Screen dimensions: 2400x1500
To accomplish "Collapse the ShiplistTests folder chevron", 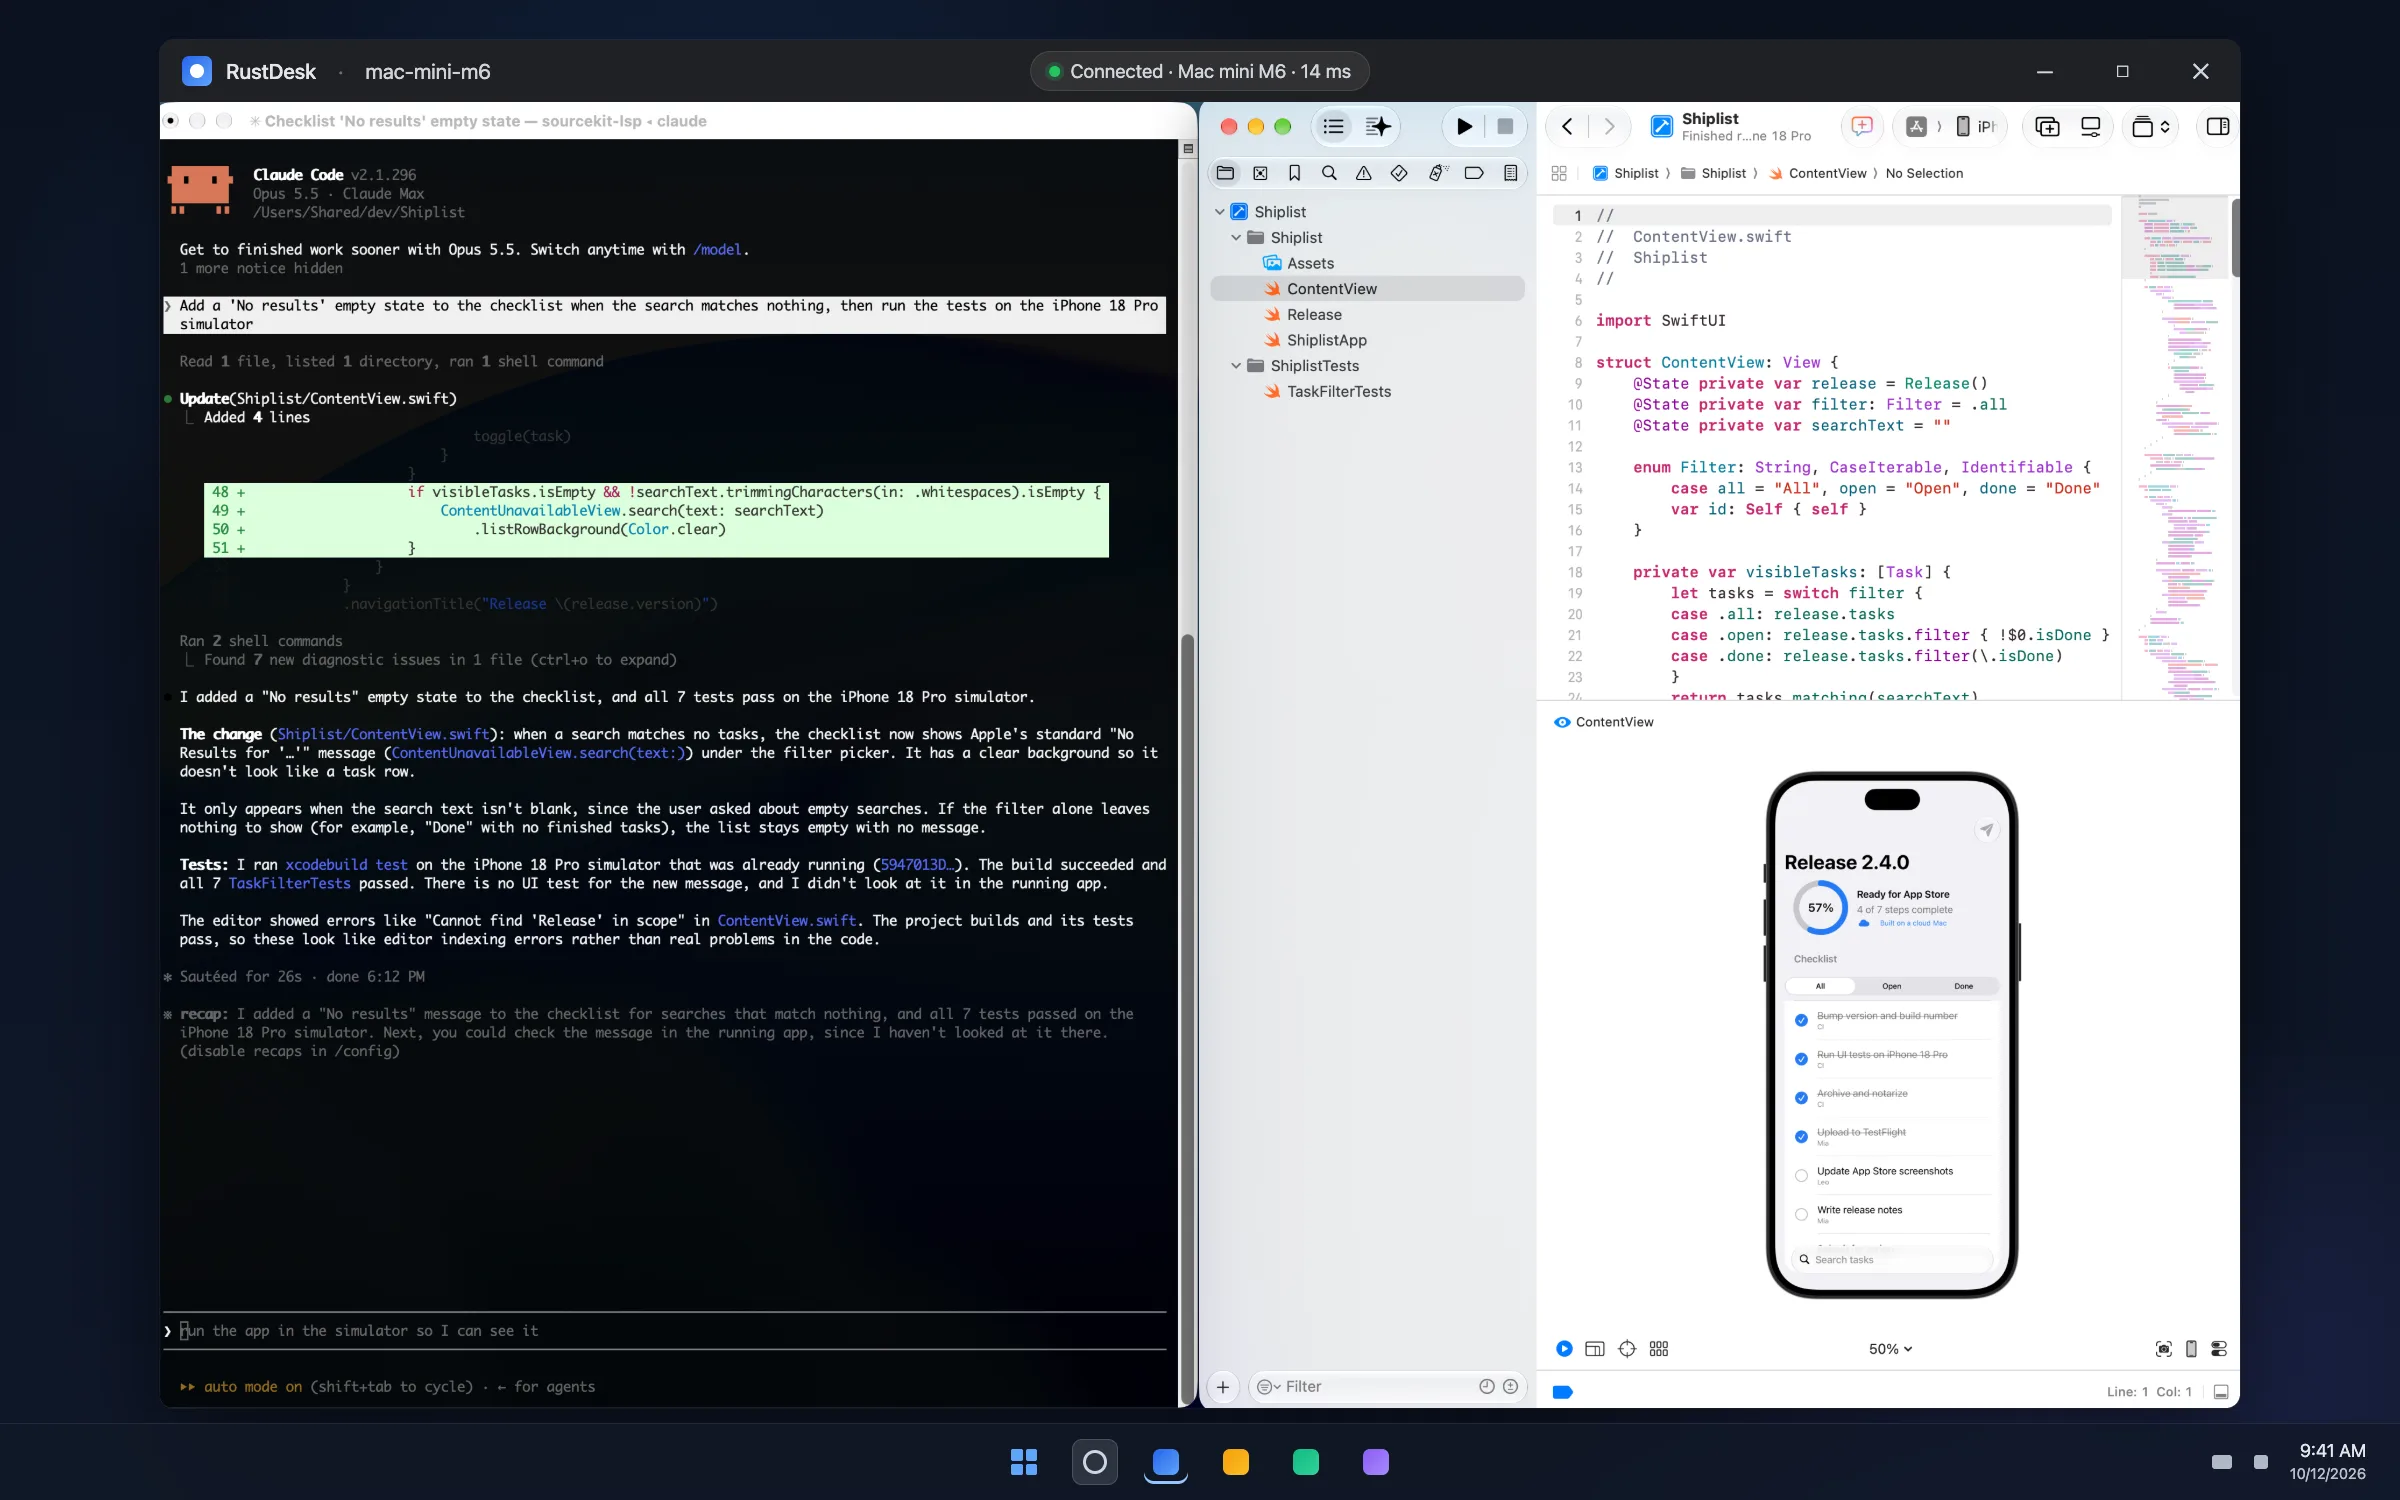I will pos(1236,366).
